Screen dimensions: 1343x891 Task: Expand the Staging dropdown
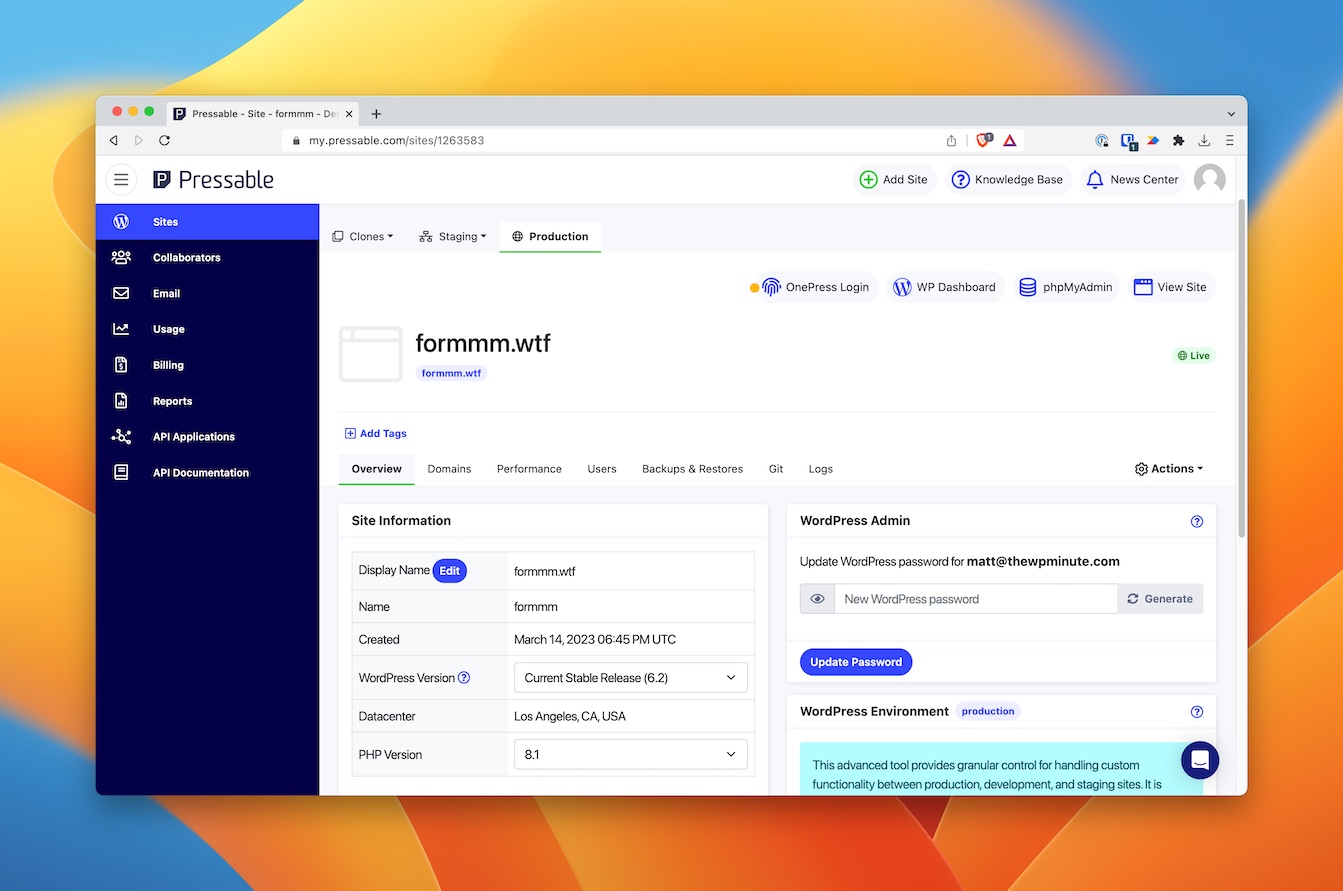point(453,237)
